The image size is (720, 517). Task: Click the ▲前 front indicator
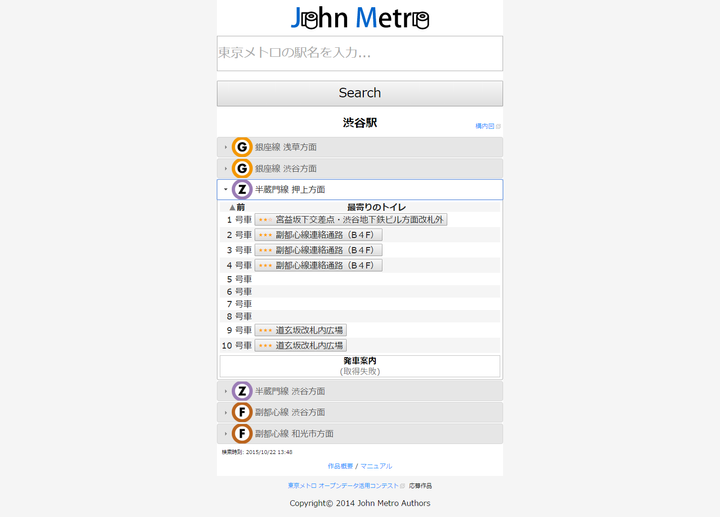tap(237, 207)
